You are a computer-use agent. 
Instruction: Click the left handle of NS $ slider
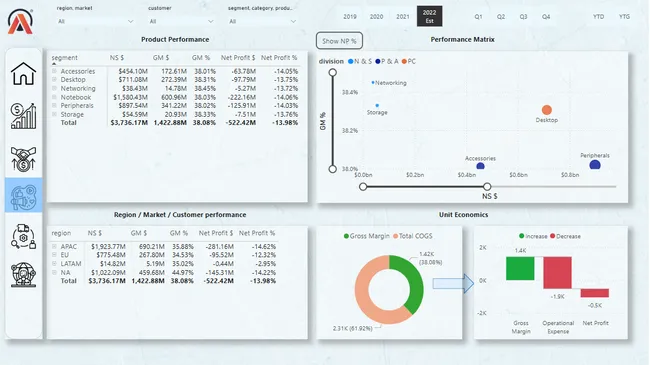click(363, 187)
